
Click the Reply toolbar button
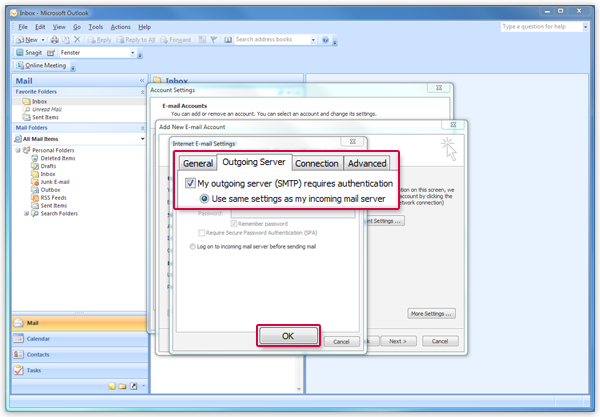click(x=99, y=40)
